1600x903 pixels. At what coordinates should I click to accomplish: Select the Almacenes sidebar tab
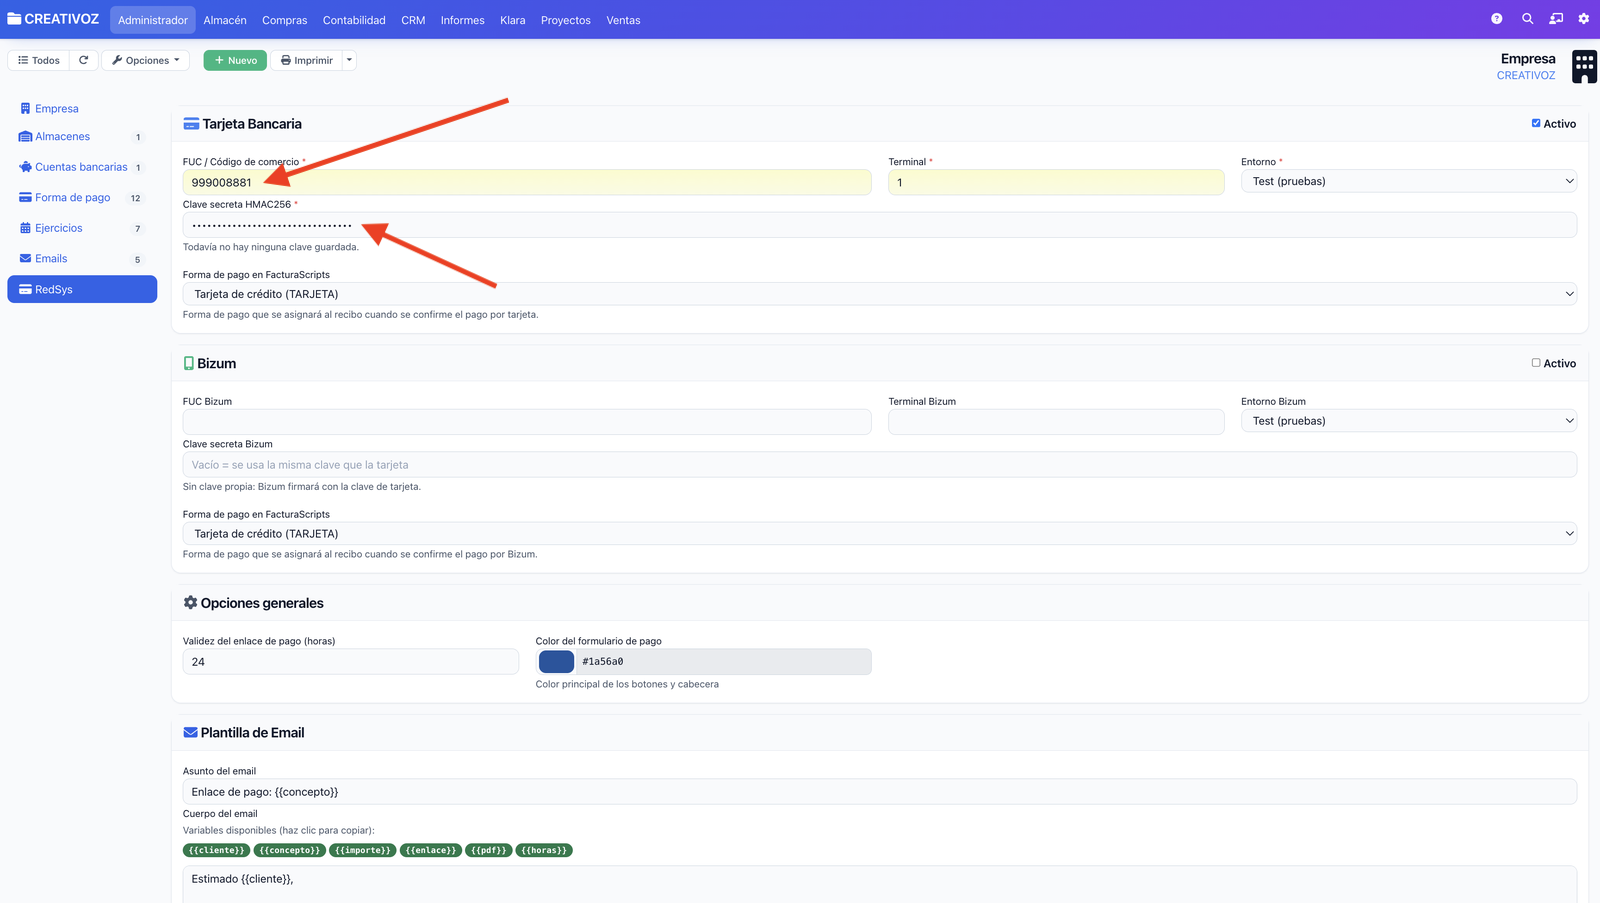point(82,137)
